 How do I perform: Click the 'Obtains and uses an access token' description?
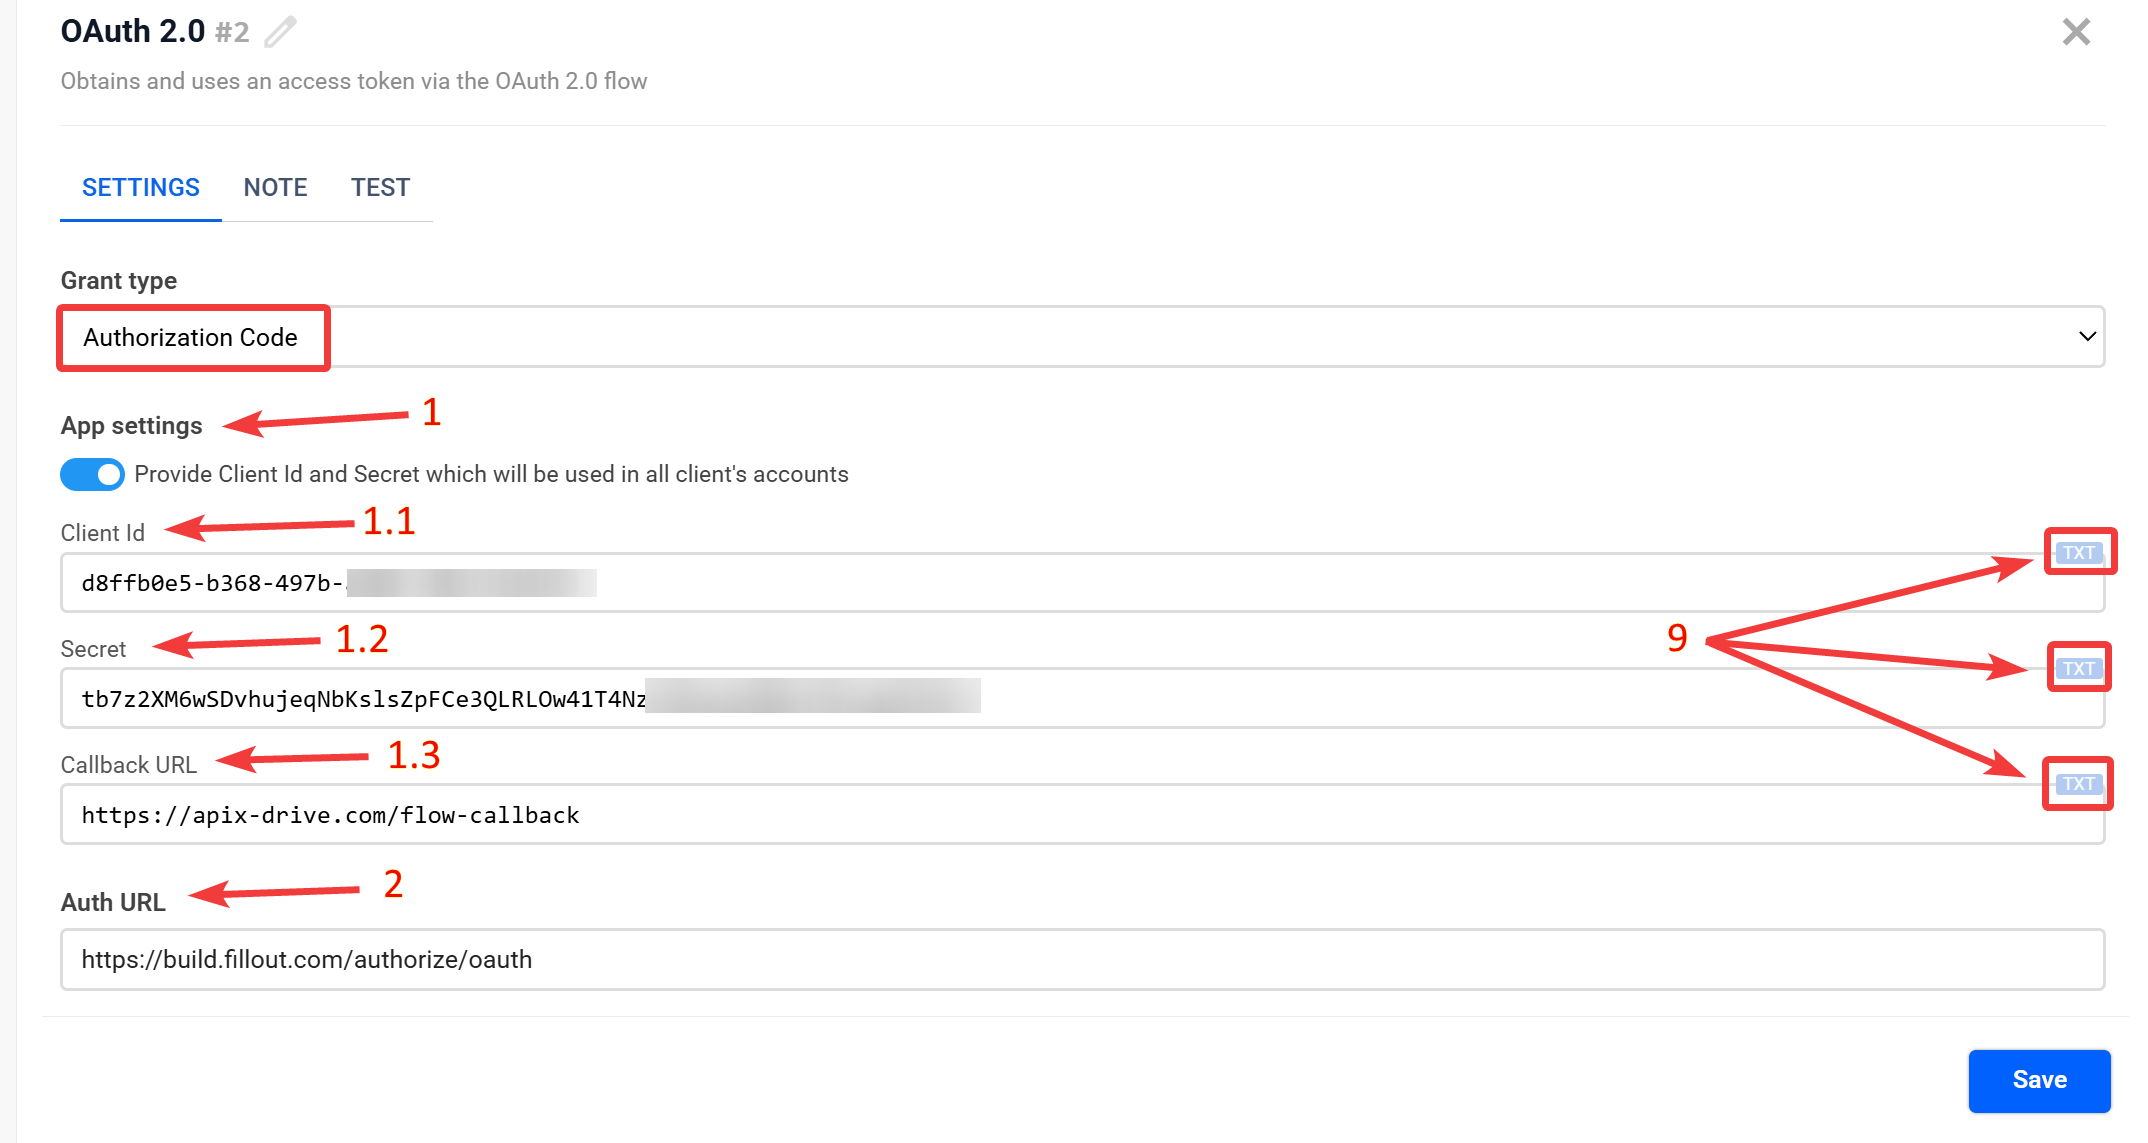[354, 81]
